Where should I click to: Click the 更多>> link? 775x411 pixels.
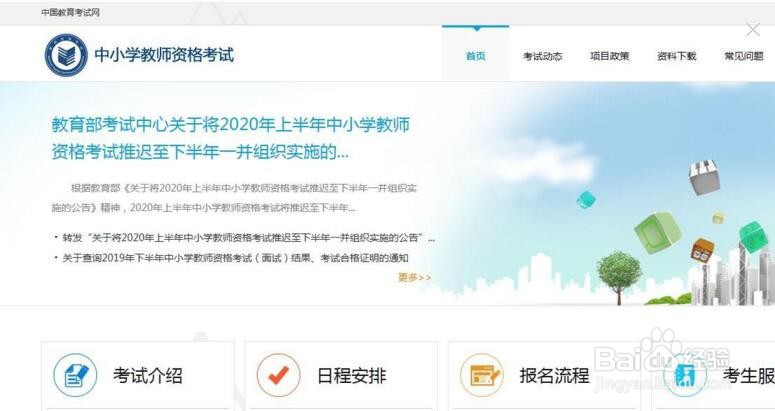[x=414, y=278]
